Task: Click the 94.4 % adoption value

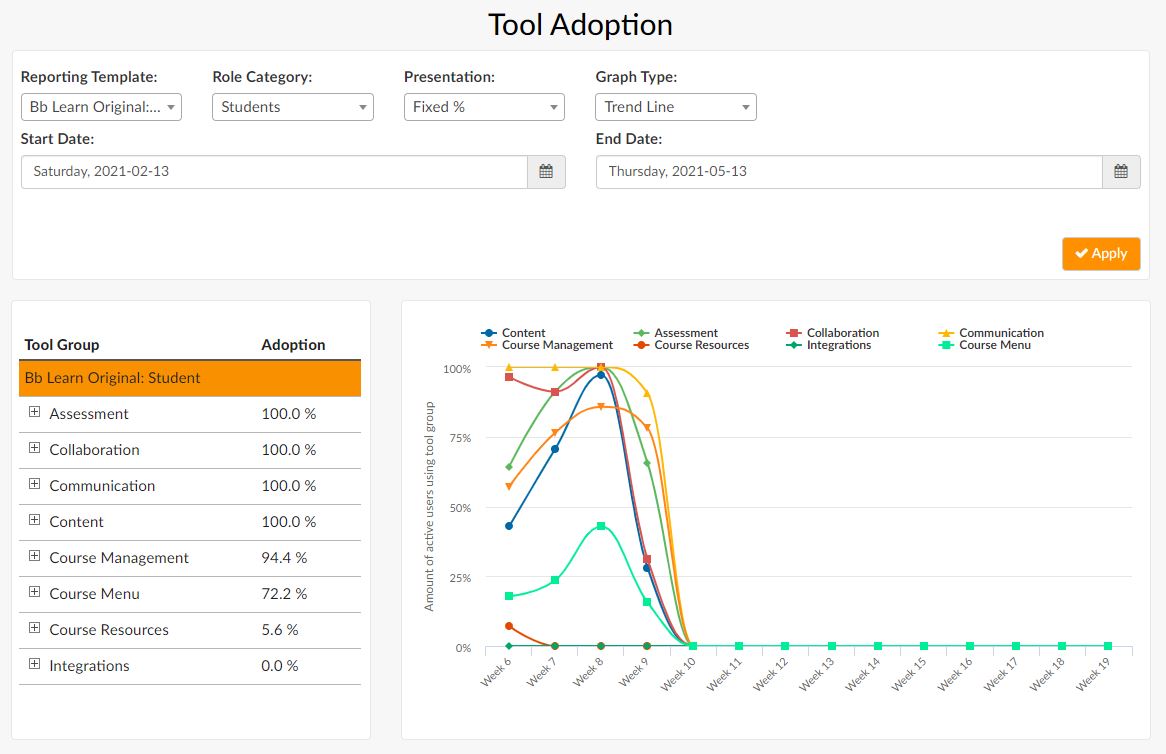Action: (x=284, y=558)
